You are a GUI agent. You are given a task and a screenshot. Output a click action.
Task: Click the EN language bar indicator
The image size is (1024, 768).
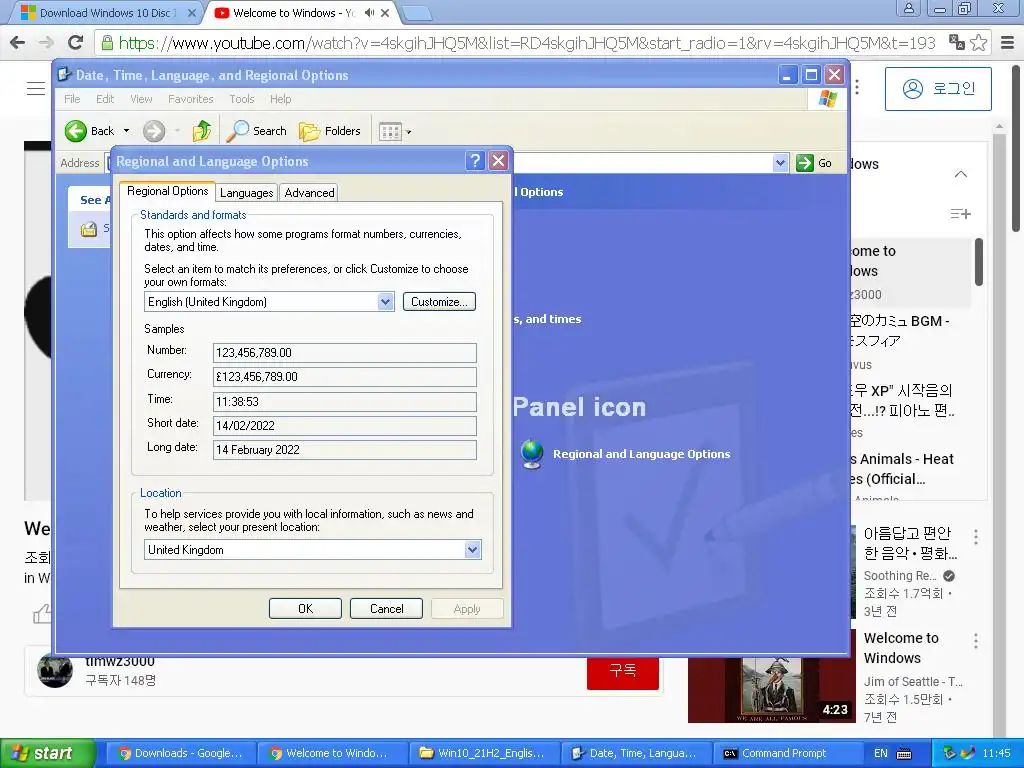pos(880,754)
